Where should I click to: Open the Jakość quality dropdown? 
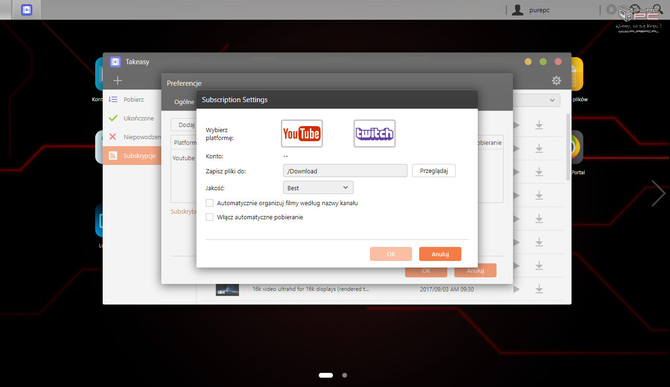tap(318, 188)
